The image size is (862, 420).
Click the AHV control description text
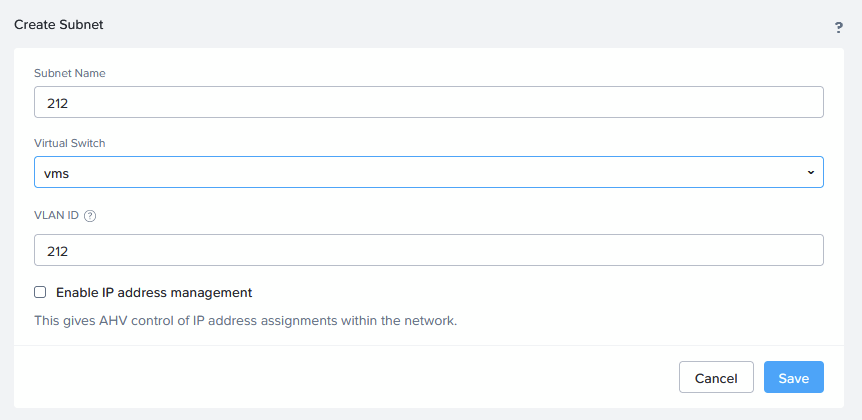coord(245,321)
